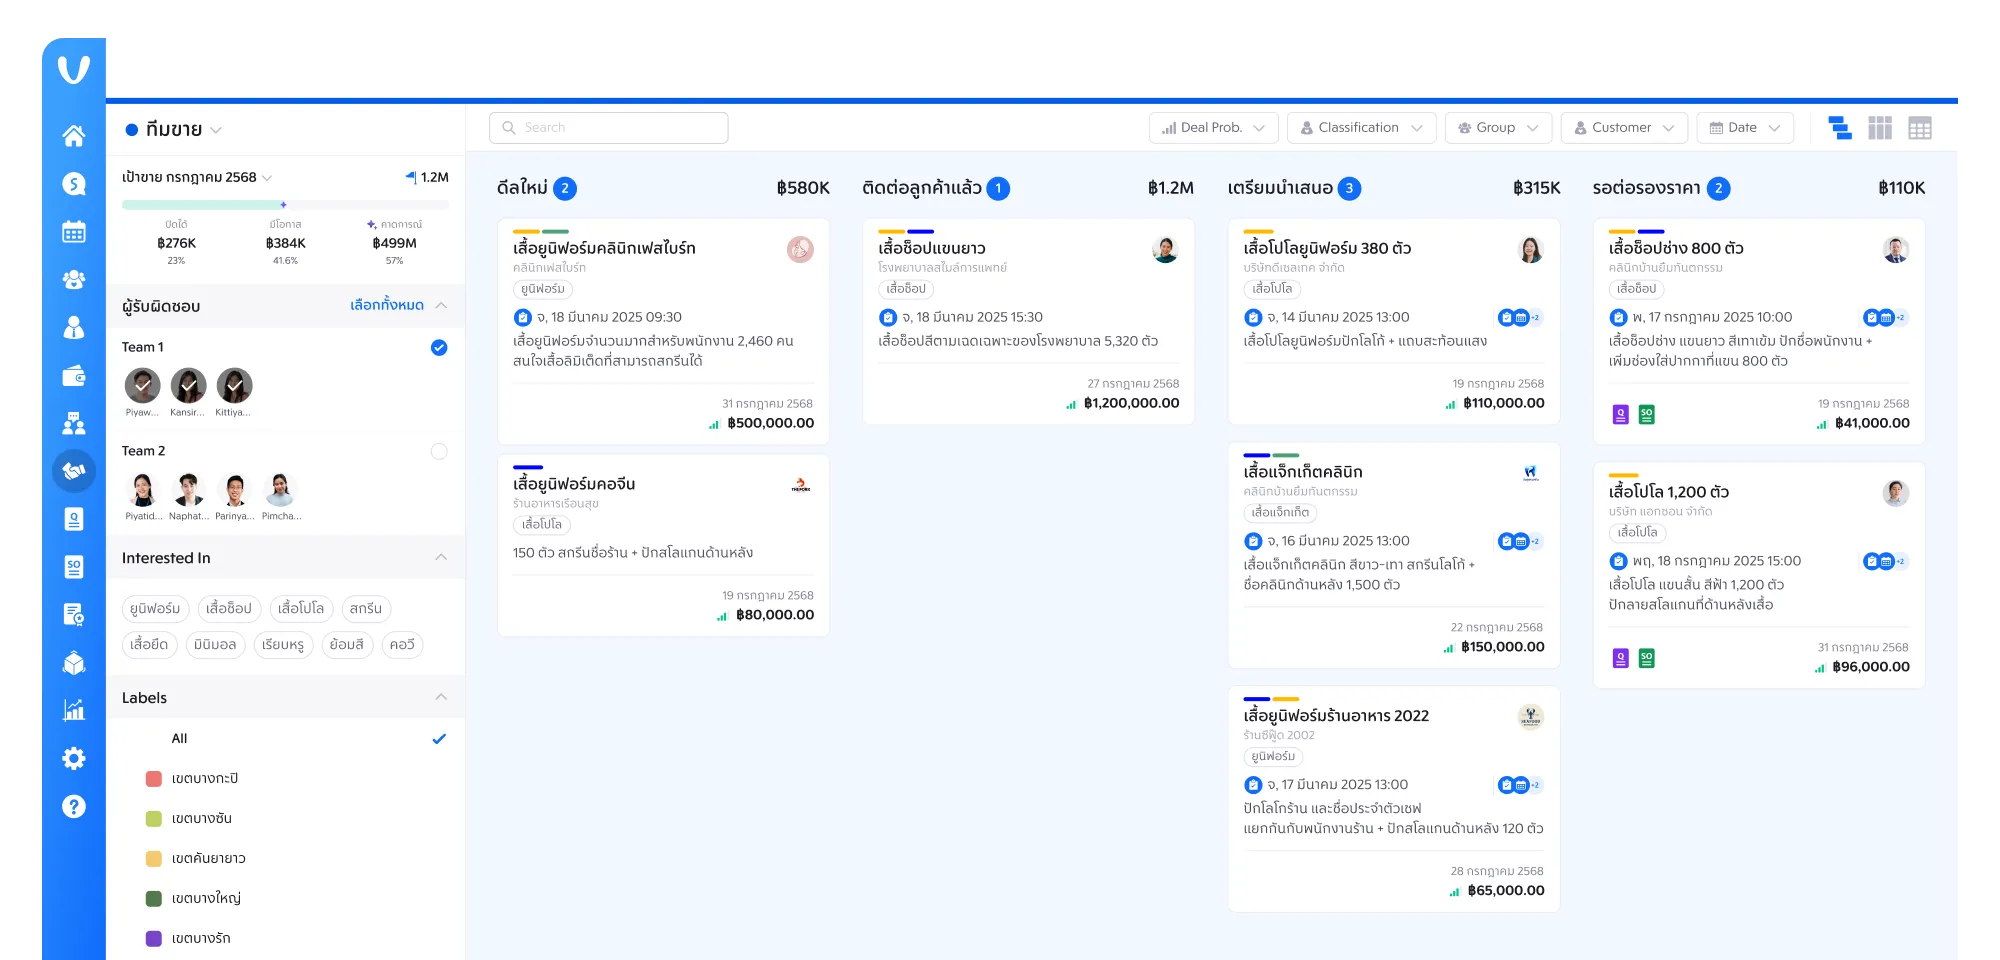Select the เสื้อช็อป interest filter tag
Viewport: 2000px width, 960px height.
229,608
